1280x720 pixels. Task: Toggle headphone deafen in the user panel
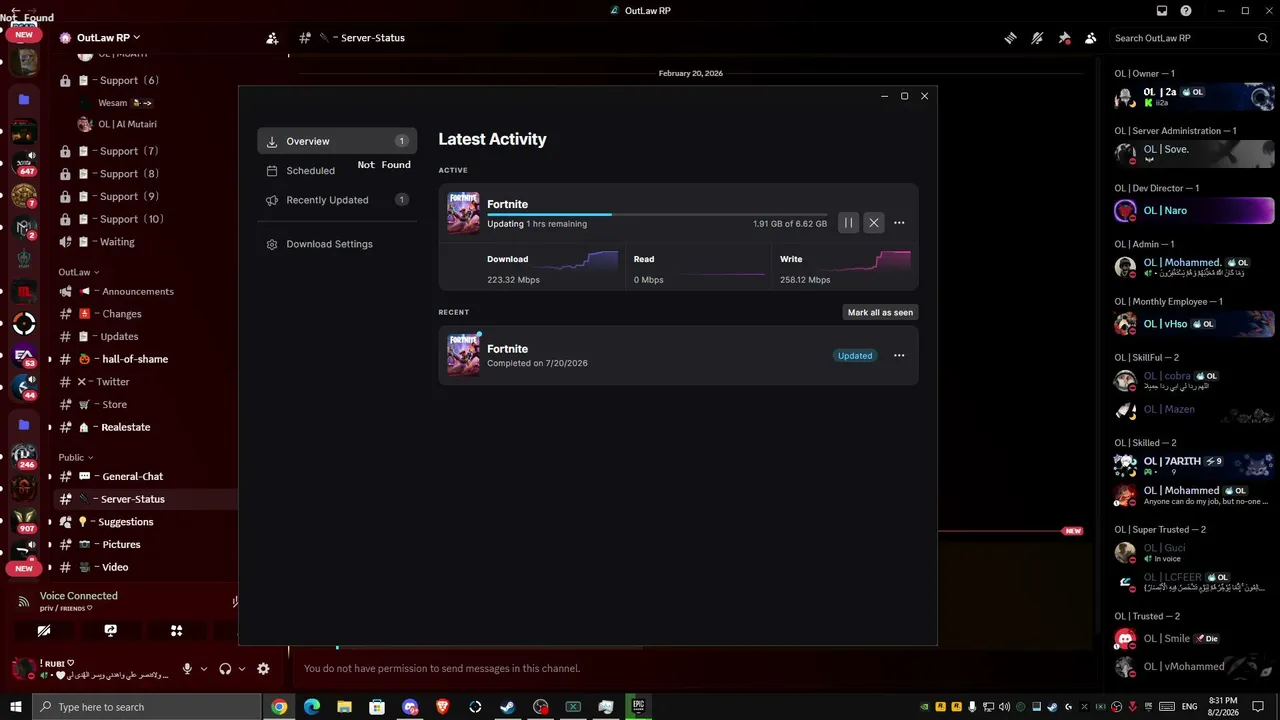point(225,669)
